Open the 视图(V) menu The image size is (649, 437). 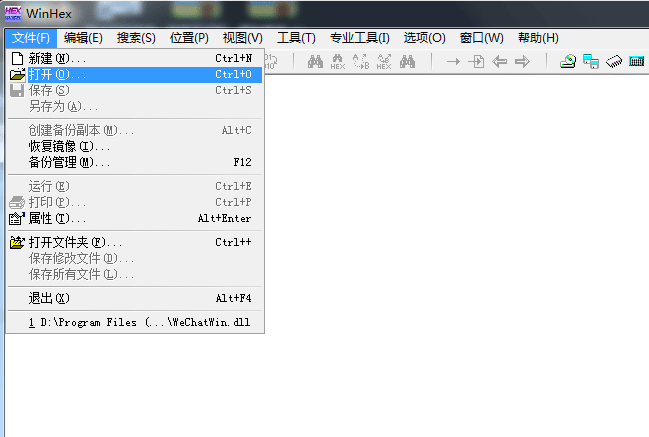pyautogui.click(x=243, y=38)
